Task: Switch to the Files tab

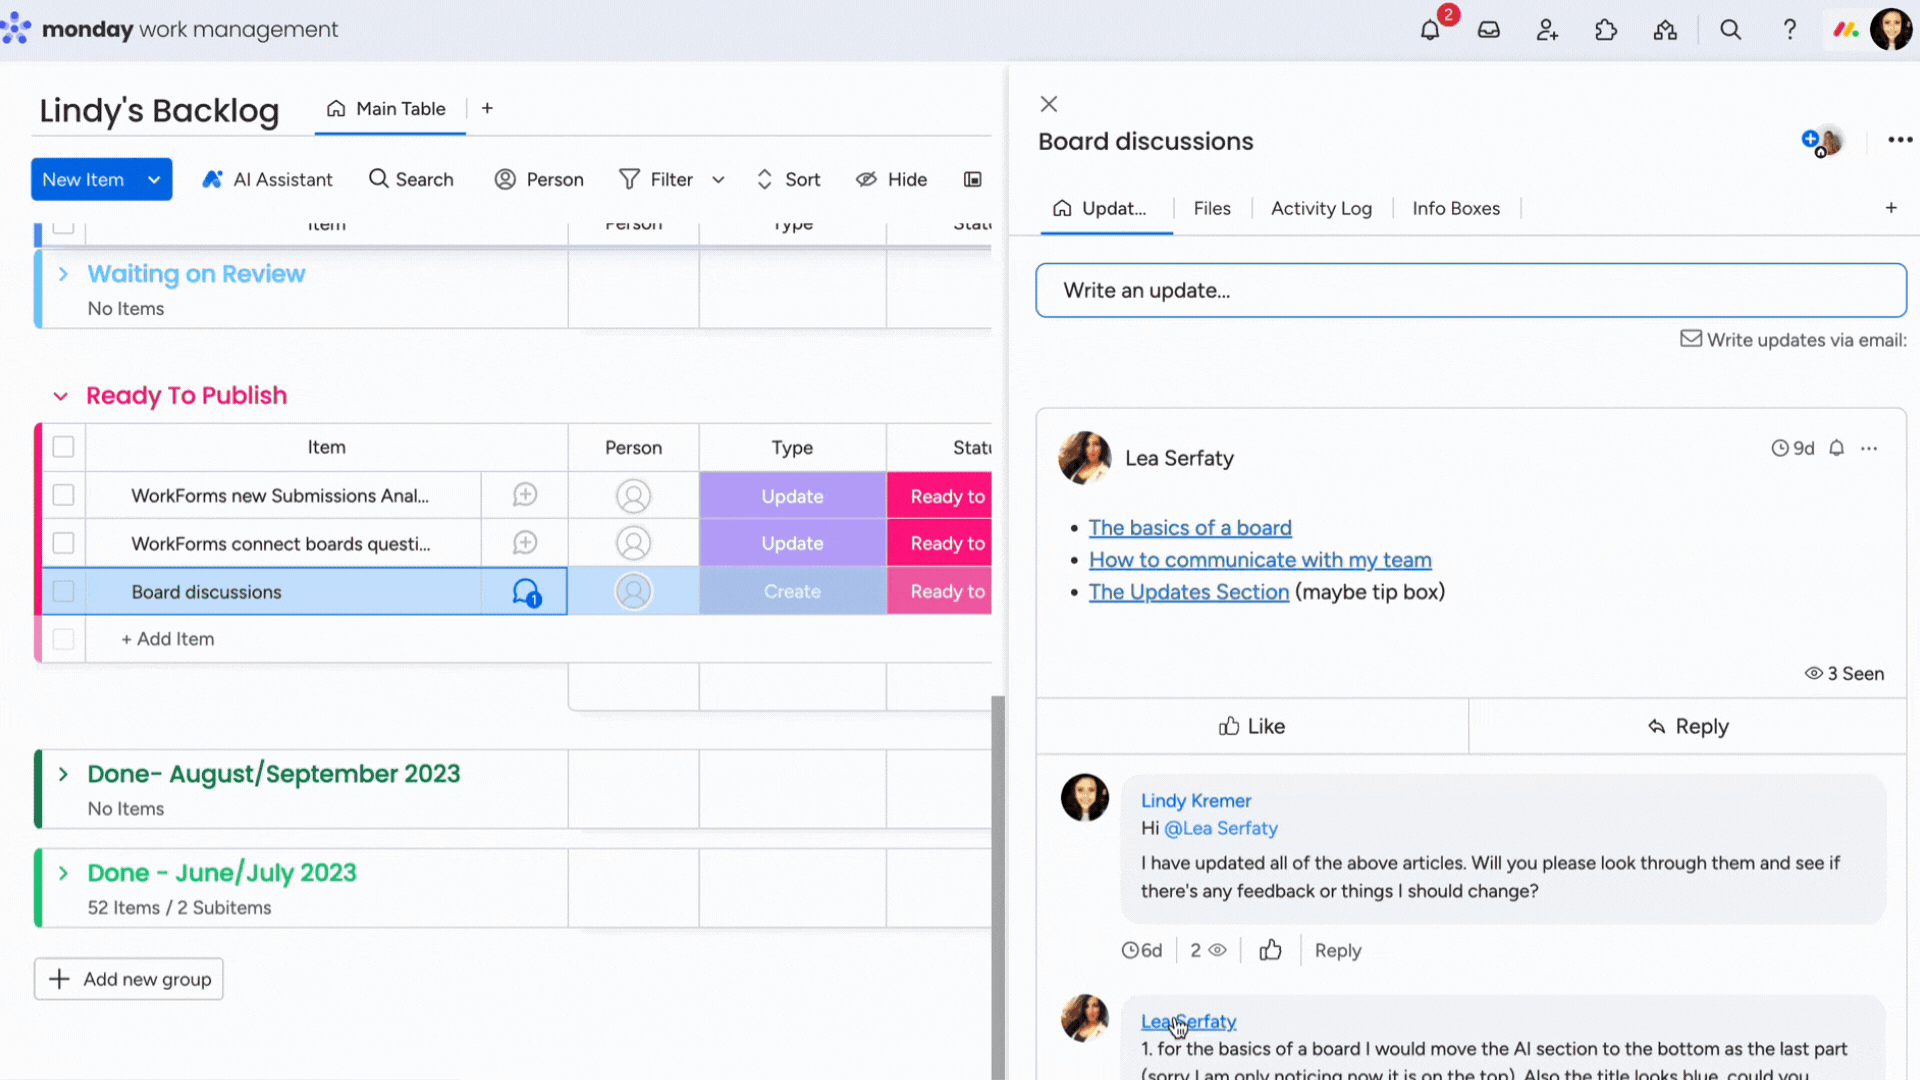Action: 1212,208
